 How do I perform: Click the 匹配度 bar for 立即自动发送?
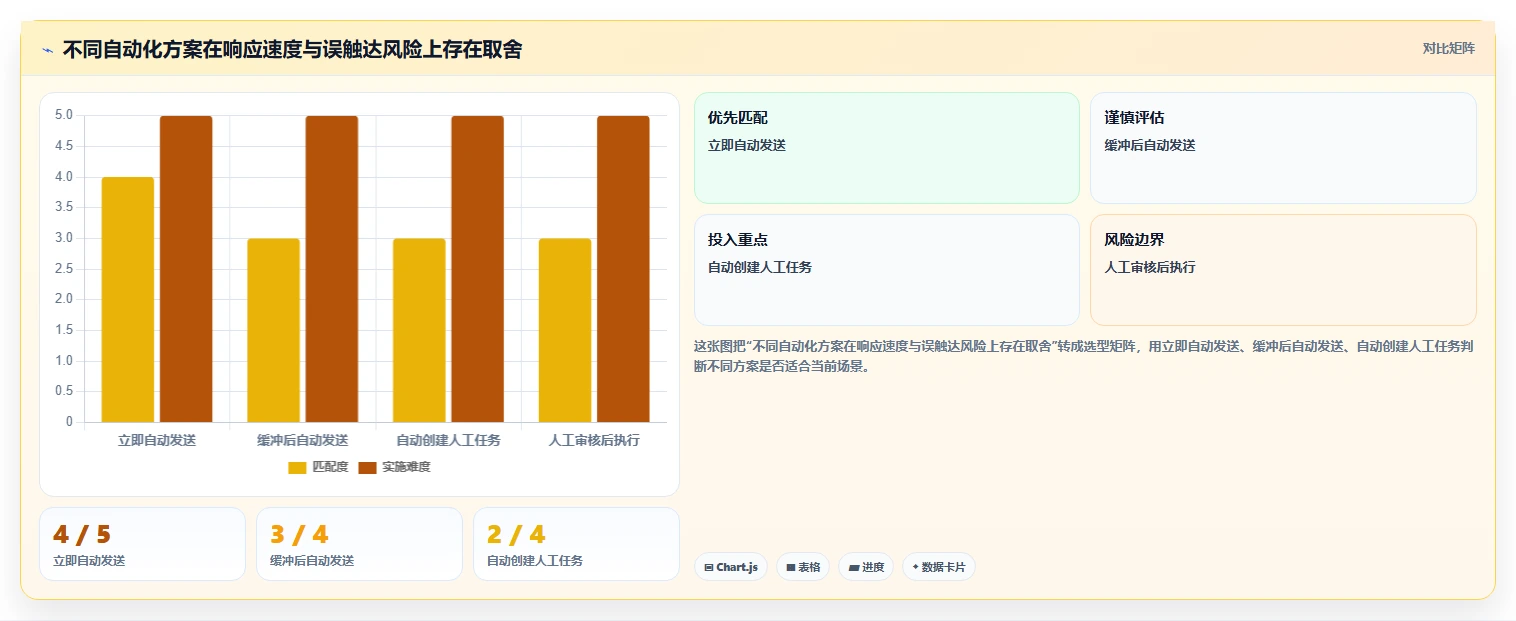click(128, 300)
